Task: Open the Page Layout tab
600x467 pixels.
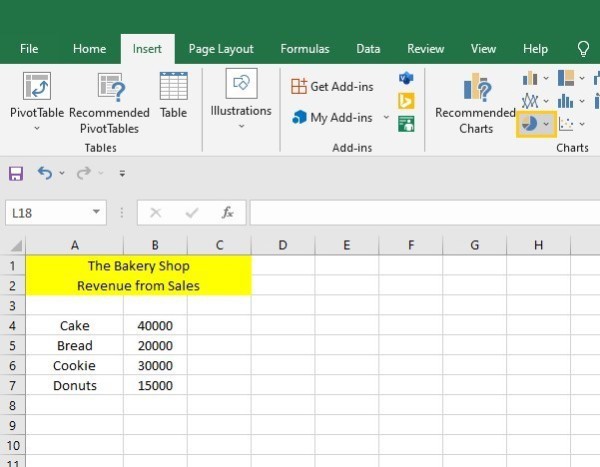Action: pos(221,49)
